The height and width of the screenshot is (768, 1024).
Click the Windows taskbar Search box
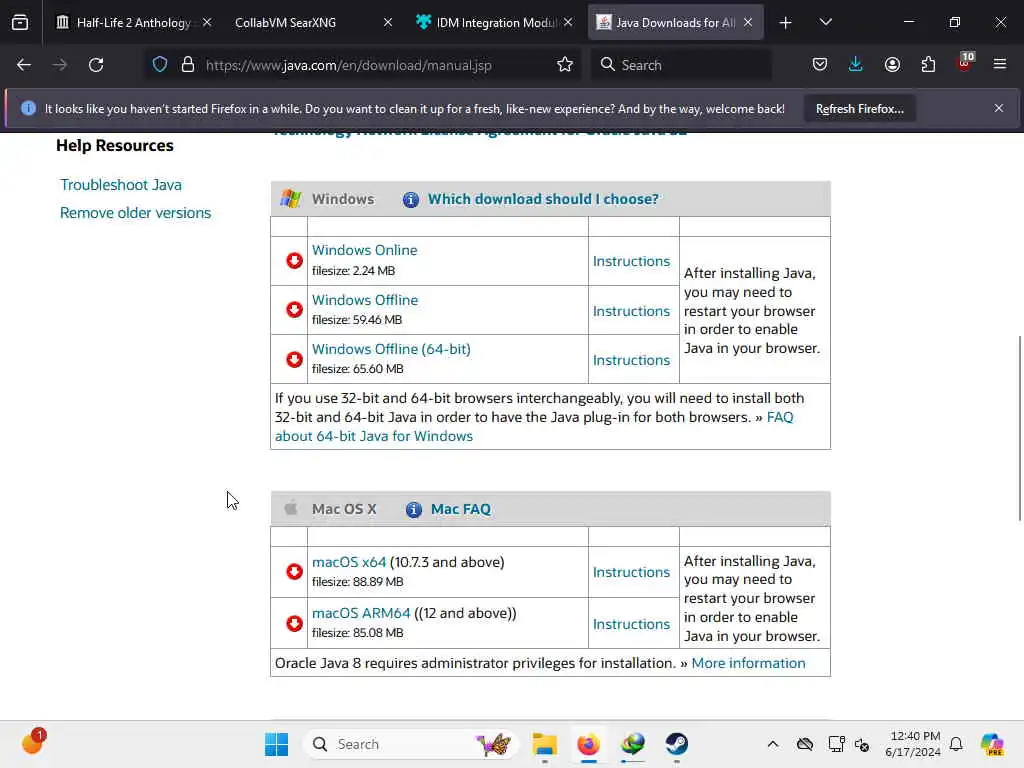point(411,744)
